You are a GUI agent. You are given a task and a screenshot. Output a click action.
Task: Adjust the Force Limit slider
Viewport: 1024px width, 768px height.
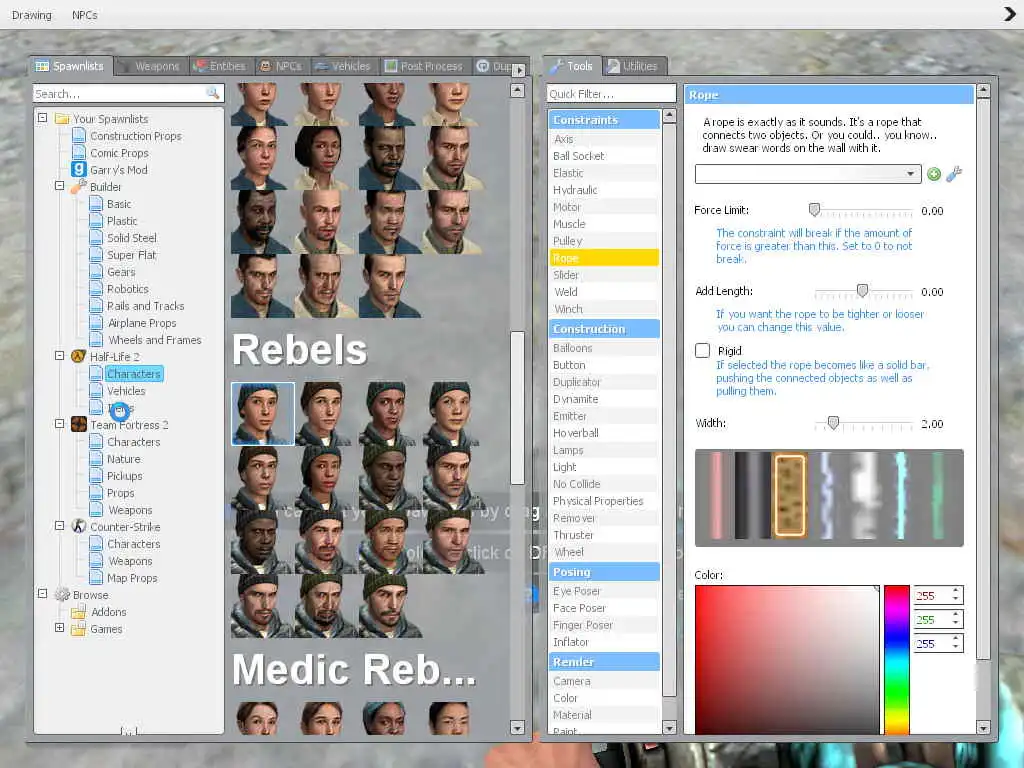tap(814, 210)
